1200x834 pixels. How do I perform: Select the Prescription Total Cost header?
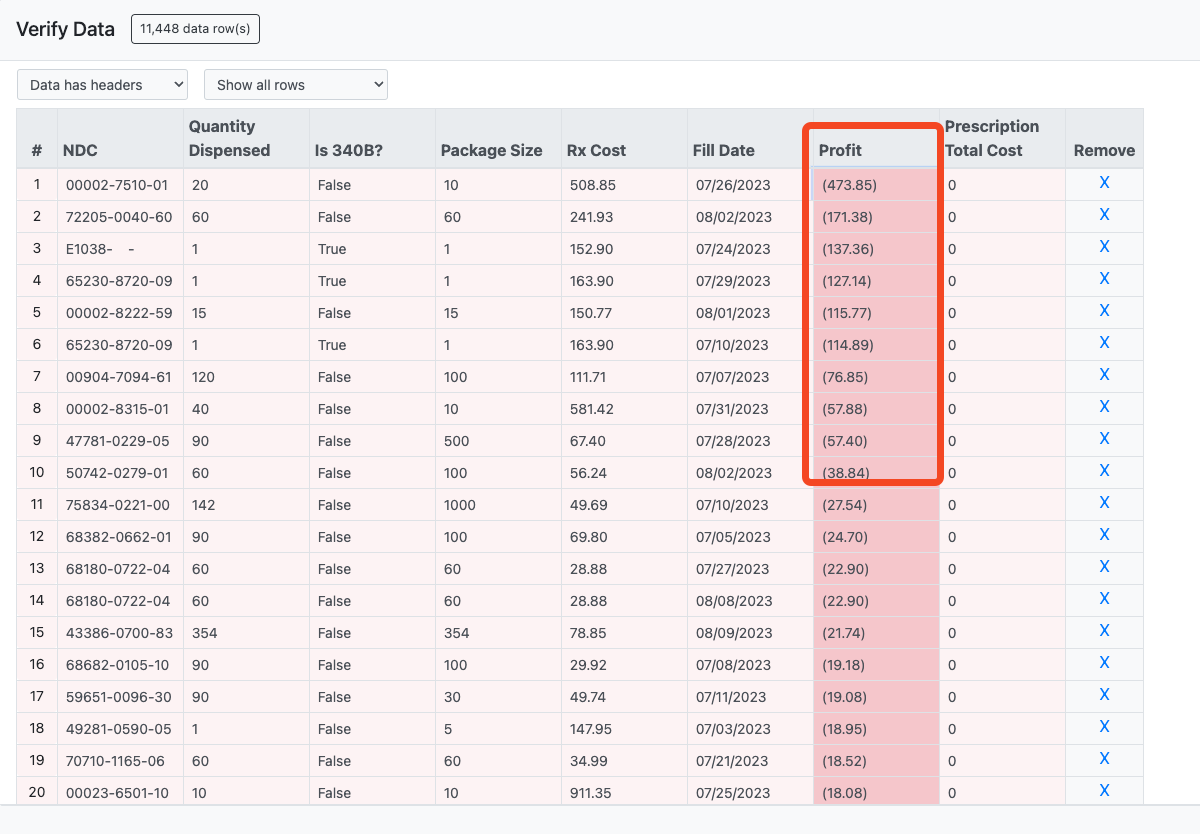coord(992,138)
